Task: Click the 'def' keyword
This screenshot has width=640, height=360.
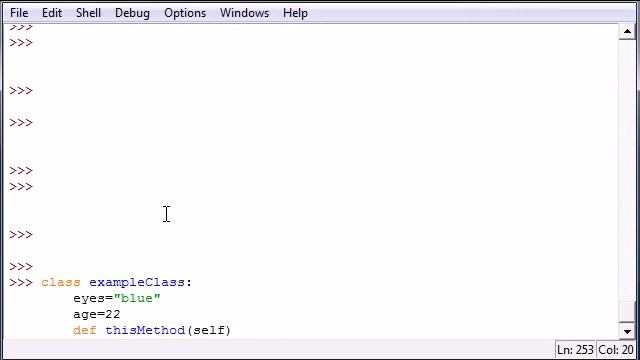Action: point(85,330)
